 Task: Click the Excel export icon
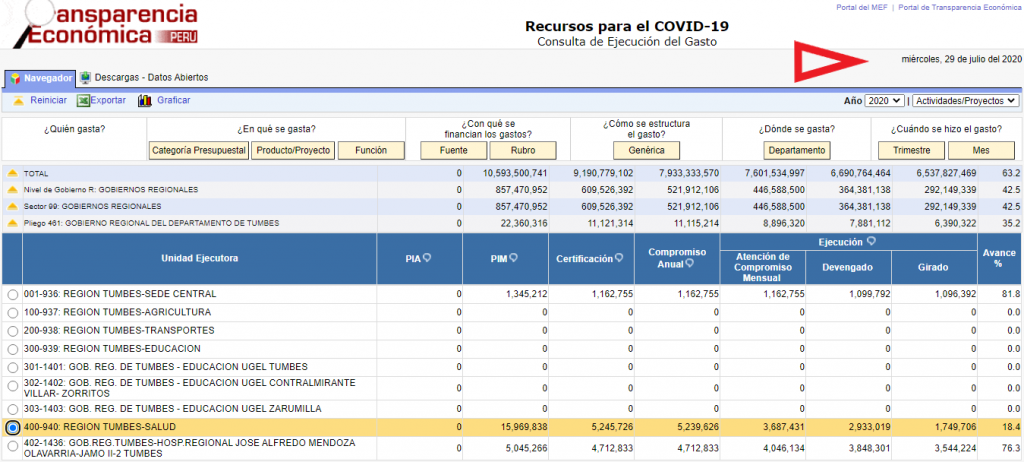click(x=83, y=101)
